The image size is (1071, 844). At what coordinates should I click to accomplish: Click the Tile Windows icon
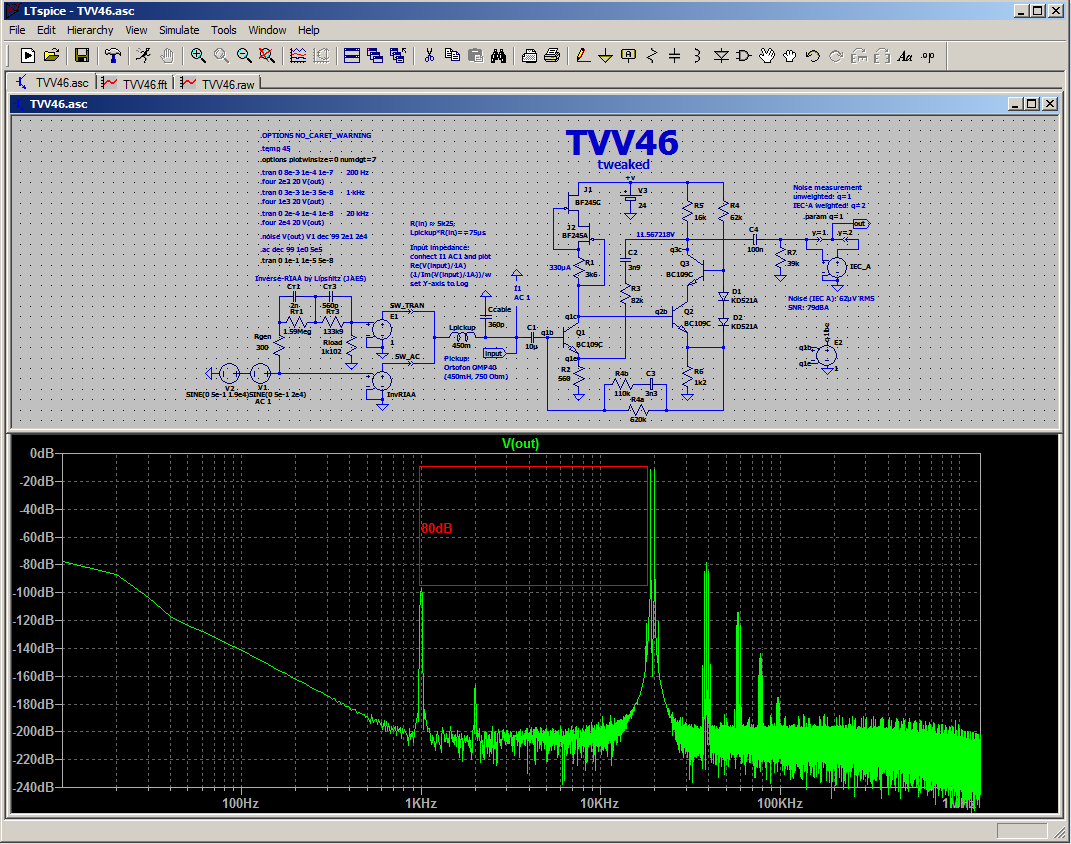pos(352,55)
